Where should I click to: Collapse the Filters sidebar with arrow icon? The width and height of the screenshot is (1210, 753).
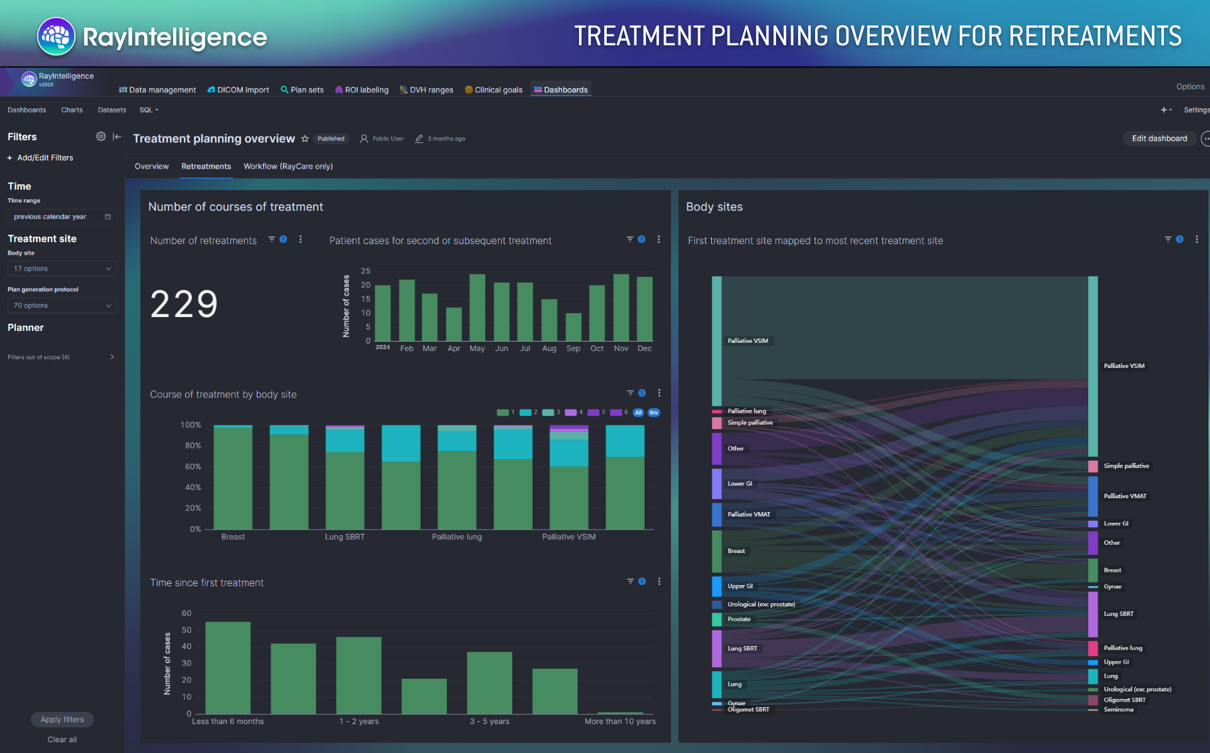click(x=117, y=137)
